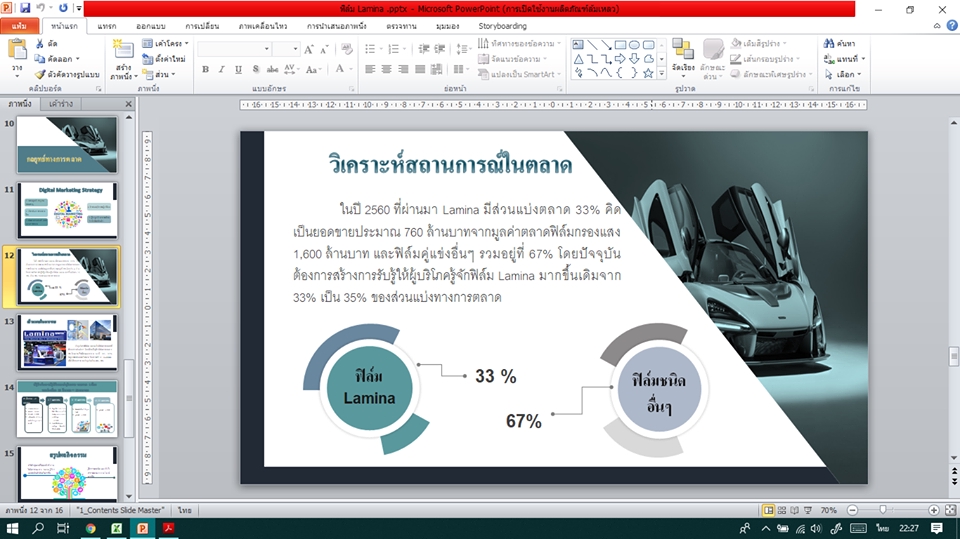The width and height of the screenshot is (960, 539).
Task: Click the Columns icon
Action: click(459, 69)
